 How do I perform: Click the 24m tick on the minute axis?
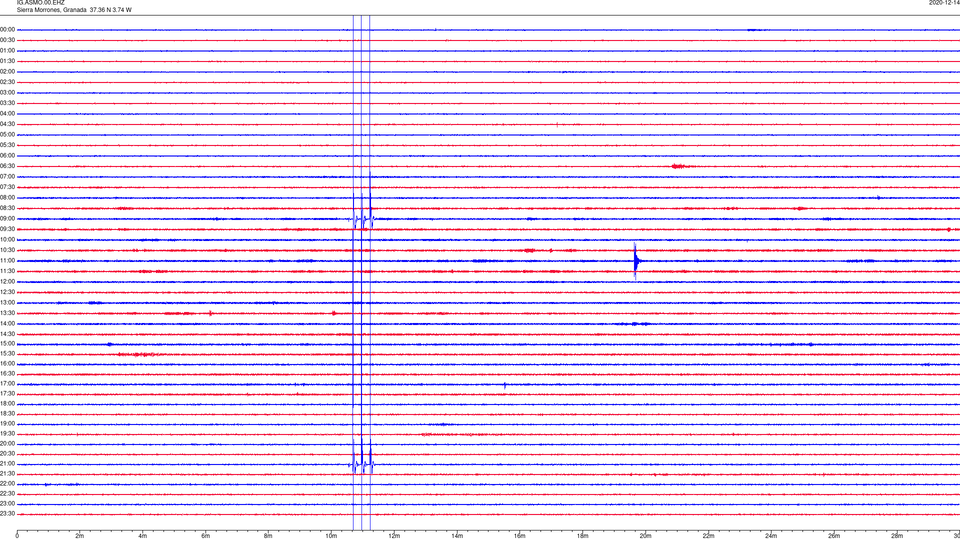coord(771,536)
